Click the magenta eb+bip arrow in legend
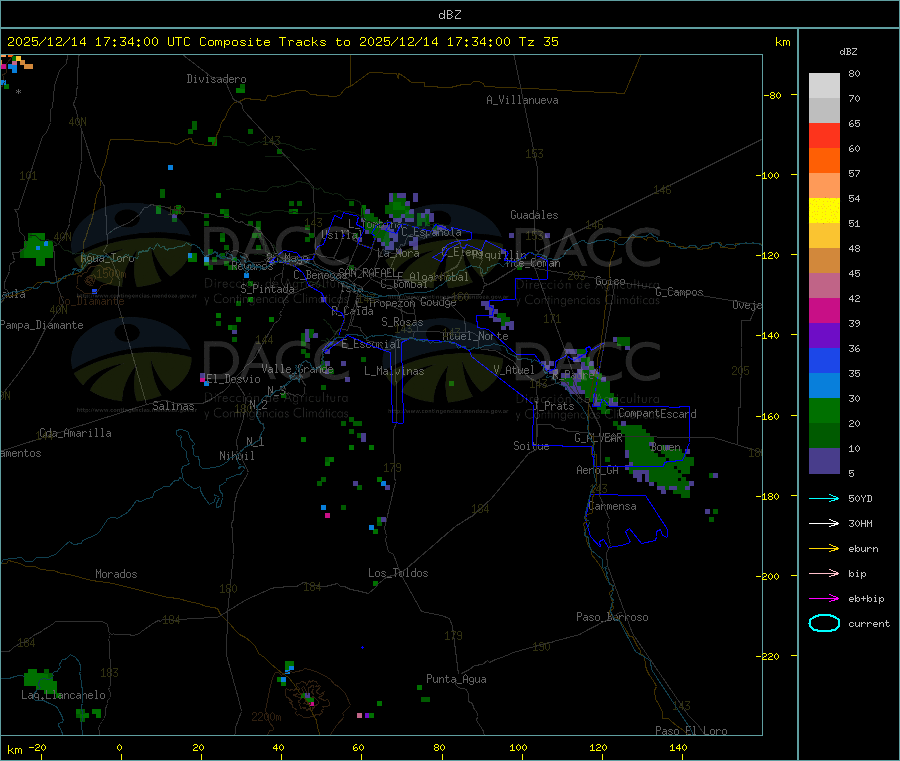The image size is (900, 761). tap(824, 599)
